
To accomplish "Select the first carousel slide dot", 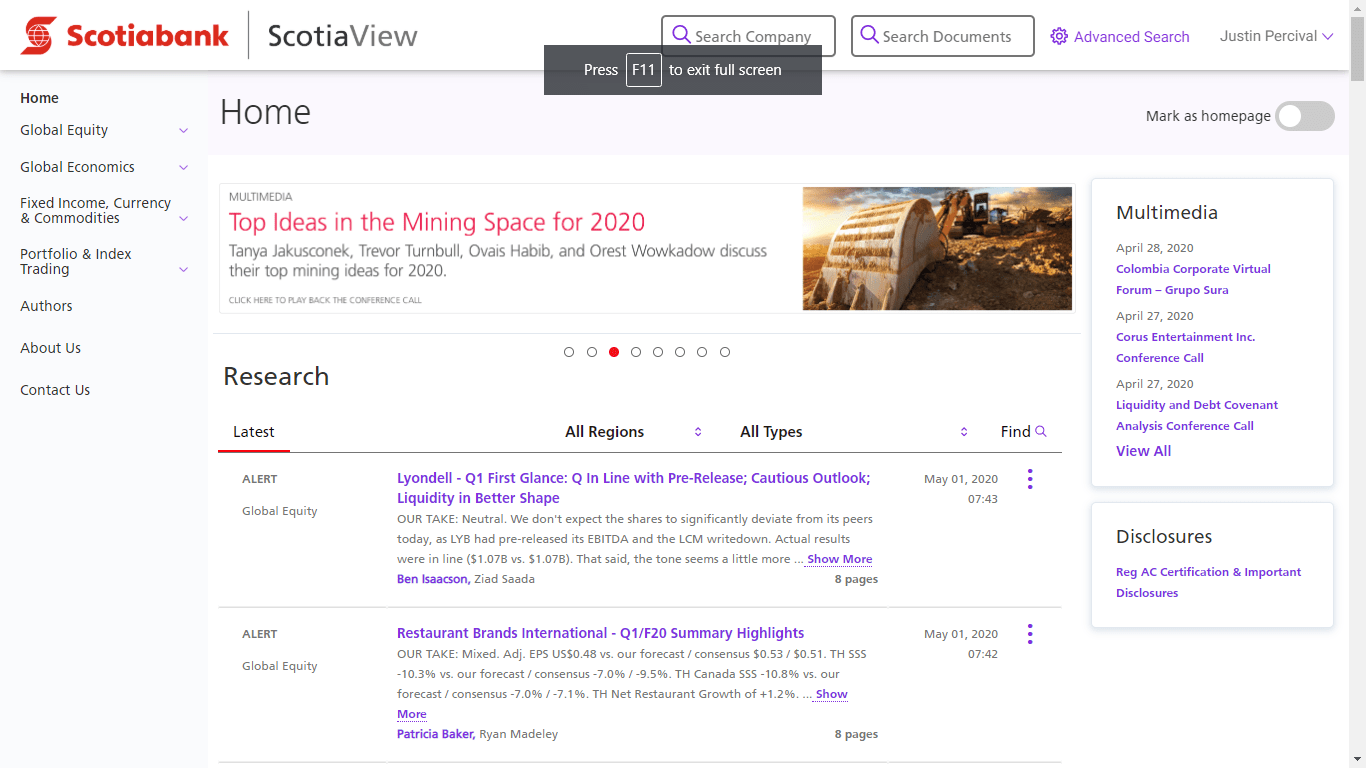I will coord(569,352).
